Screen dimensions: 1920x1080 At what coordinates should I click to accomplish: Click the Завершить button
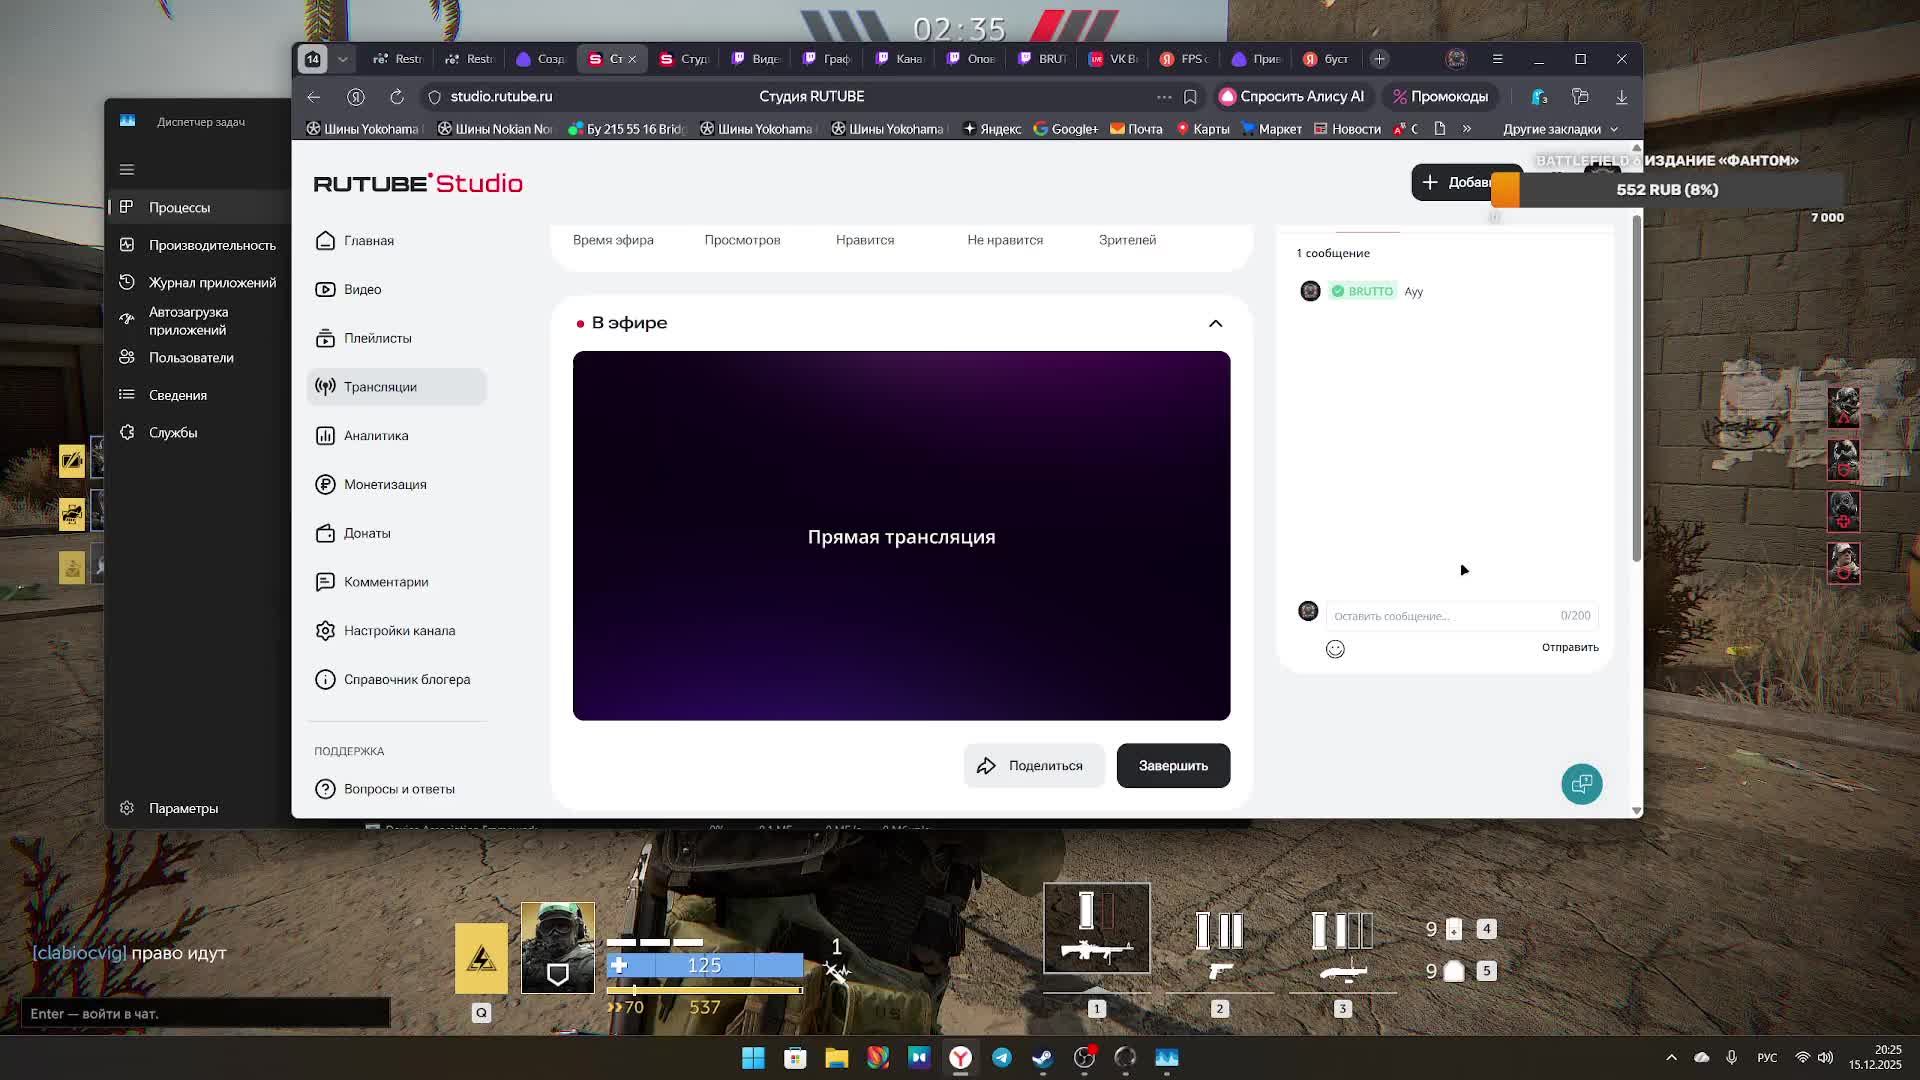pos(1173,766)
